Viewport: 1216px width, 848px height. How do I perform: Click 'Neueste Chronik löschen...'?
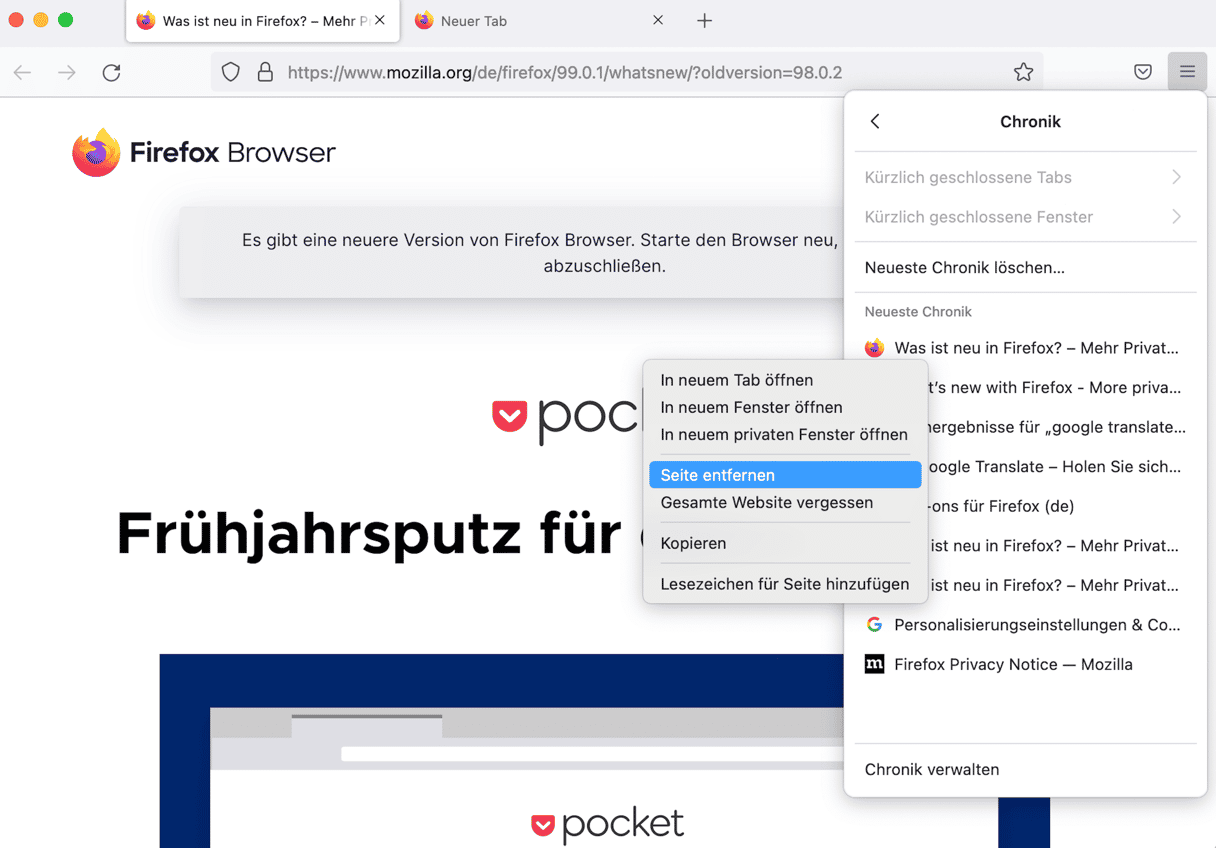click(1025, 267)
